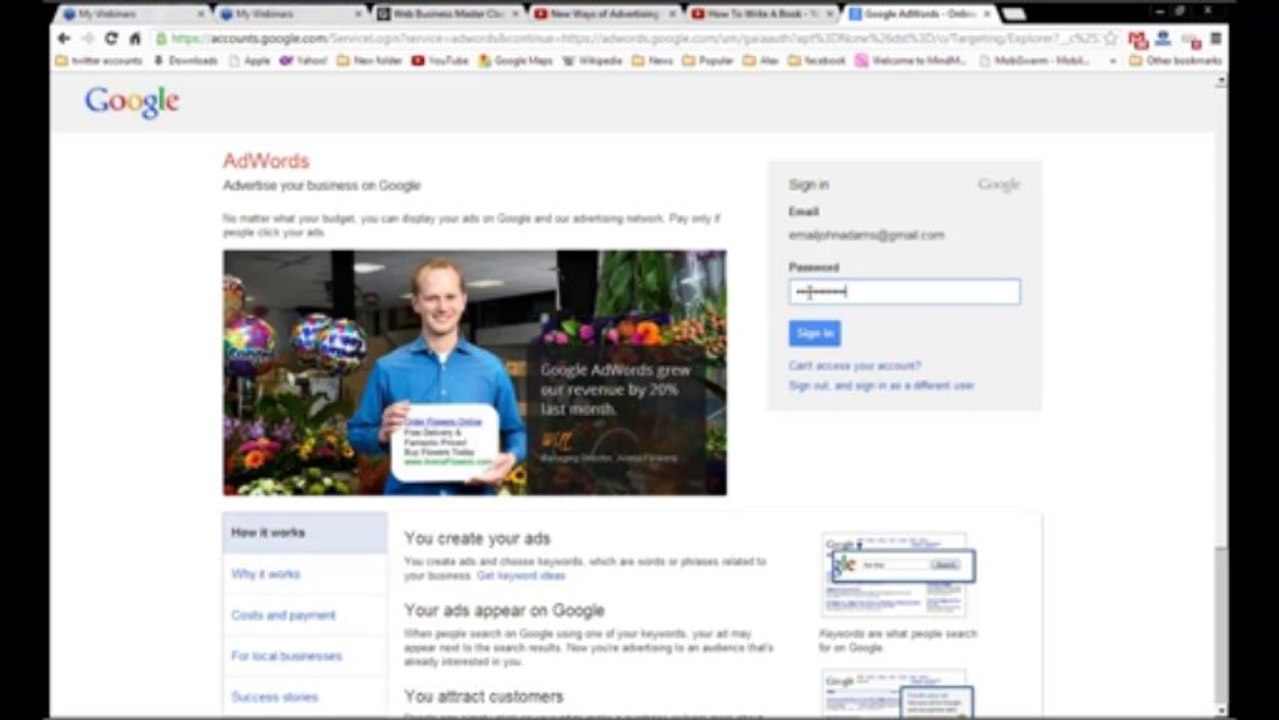1279x720 pixels.
Task: Click the florist AdWords promo image
Action: pyautogui.click(x=475, y=372)
